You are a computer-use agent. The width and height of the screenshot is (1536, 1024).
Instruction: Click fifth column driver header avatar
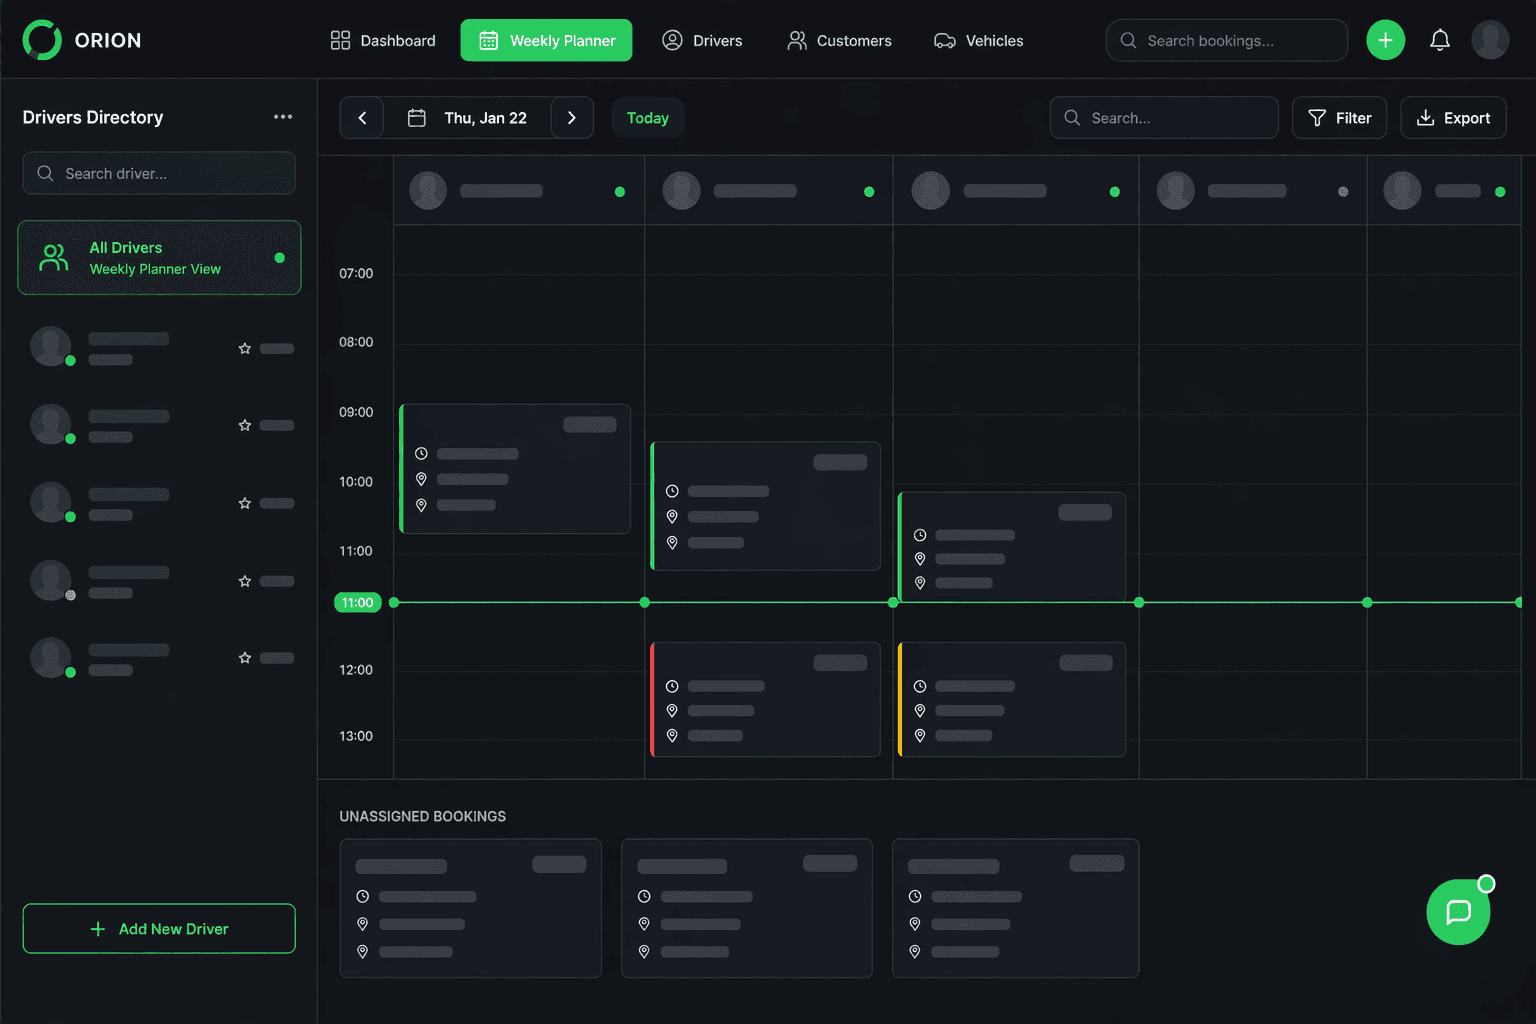tap(1402, 191)
